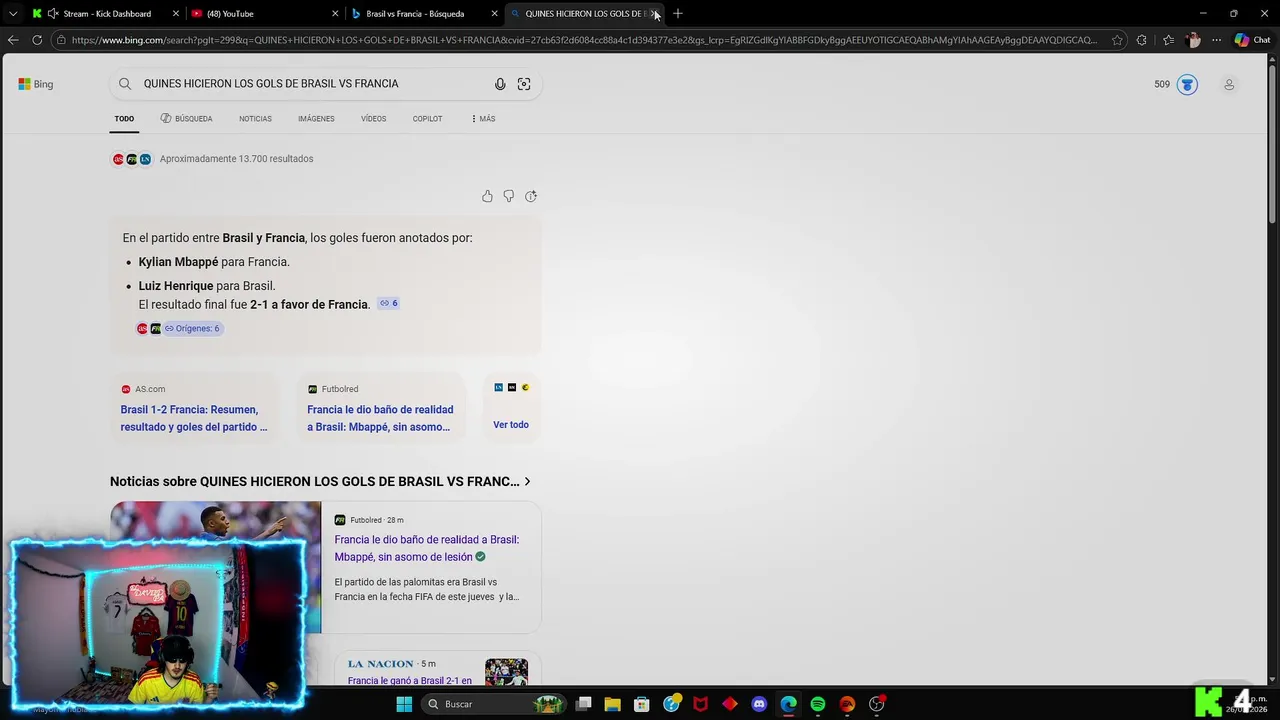This screenshot has width=1280, height=720.
Task: Open Windows Start menu
Action: pos(404,704)
